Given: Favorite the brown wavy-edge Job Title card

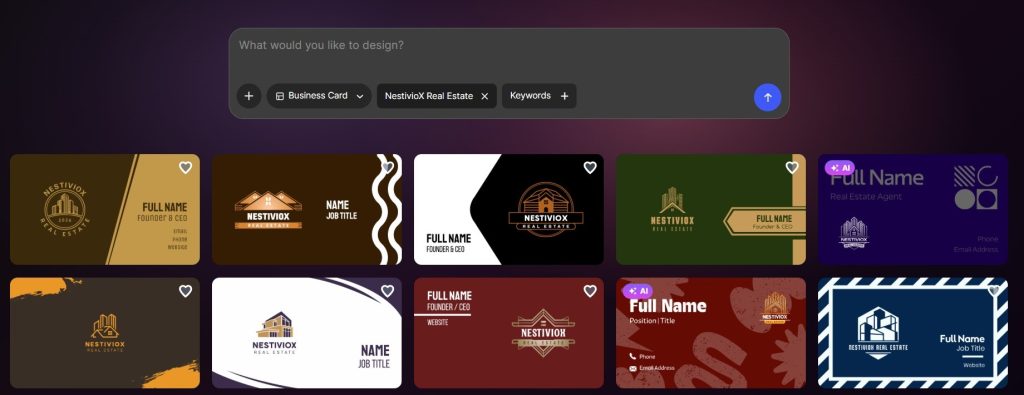Looking at the screenshot, I should tap(388, 168).
